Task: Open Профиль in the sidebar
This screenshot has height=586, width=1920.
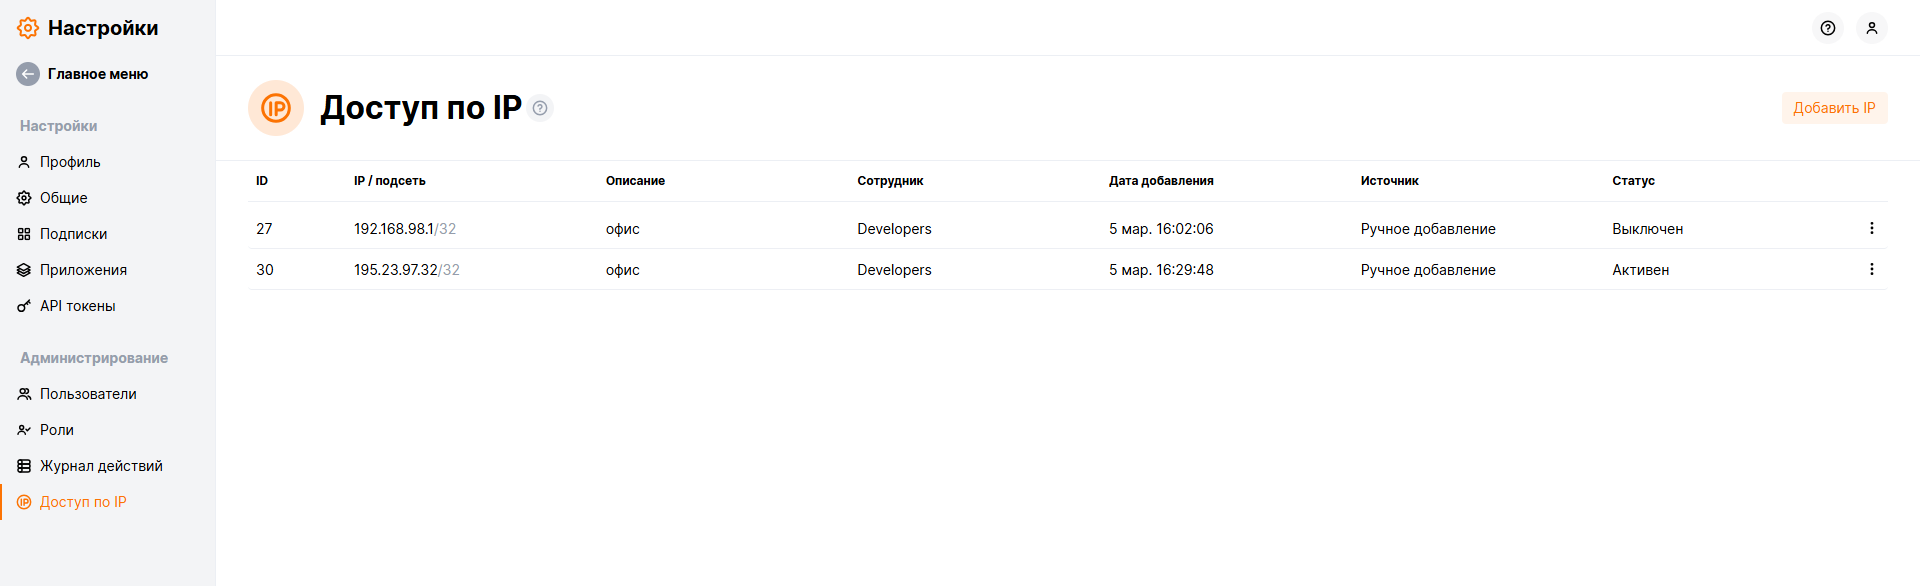Action: pyautogui.click(x=70, y=162)
